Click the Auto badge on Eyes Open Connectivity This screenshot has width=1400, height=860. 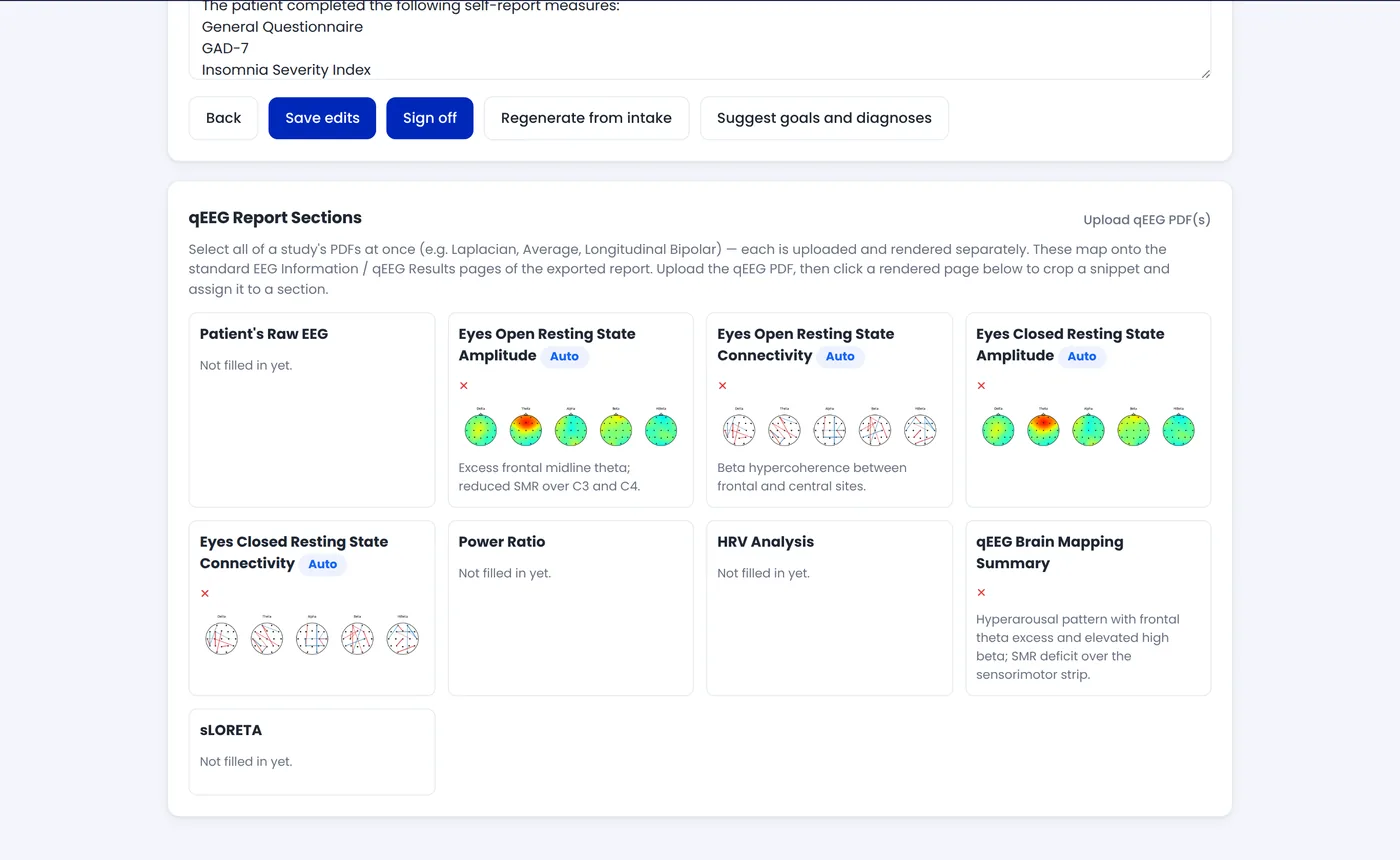pyautogui.click(x=840, y=356)
